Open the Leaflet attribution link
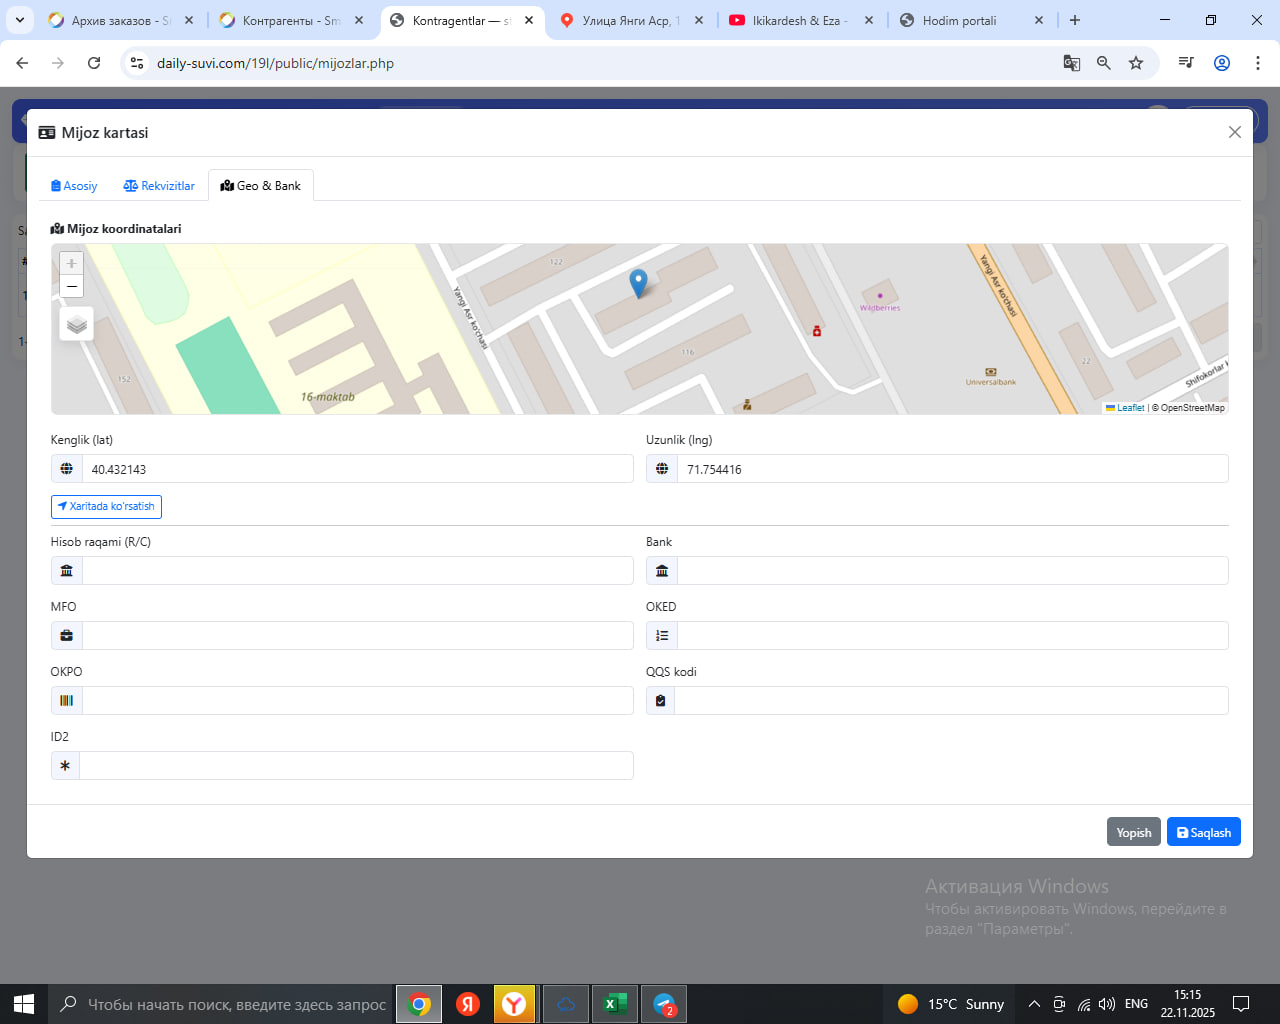This screenshot has width=1280, height=1024. pos(1129,408)
